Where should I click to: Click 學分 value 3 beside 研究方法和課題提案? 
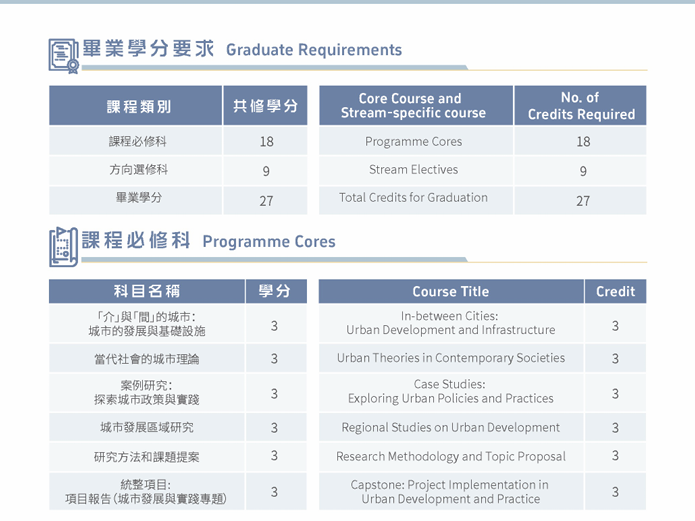click(276, 456)
